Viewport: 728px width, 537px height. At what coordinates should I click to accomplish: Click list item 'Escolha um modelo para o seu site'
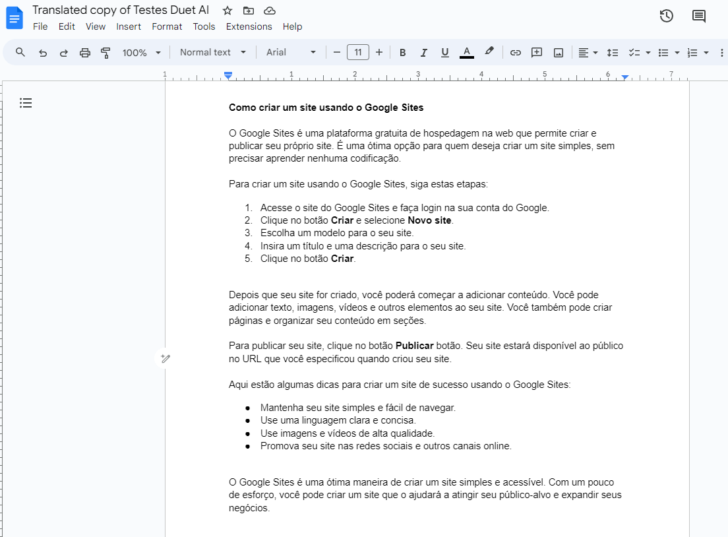pyautogui.click(x=336, y=233)
